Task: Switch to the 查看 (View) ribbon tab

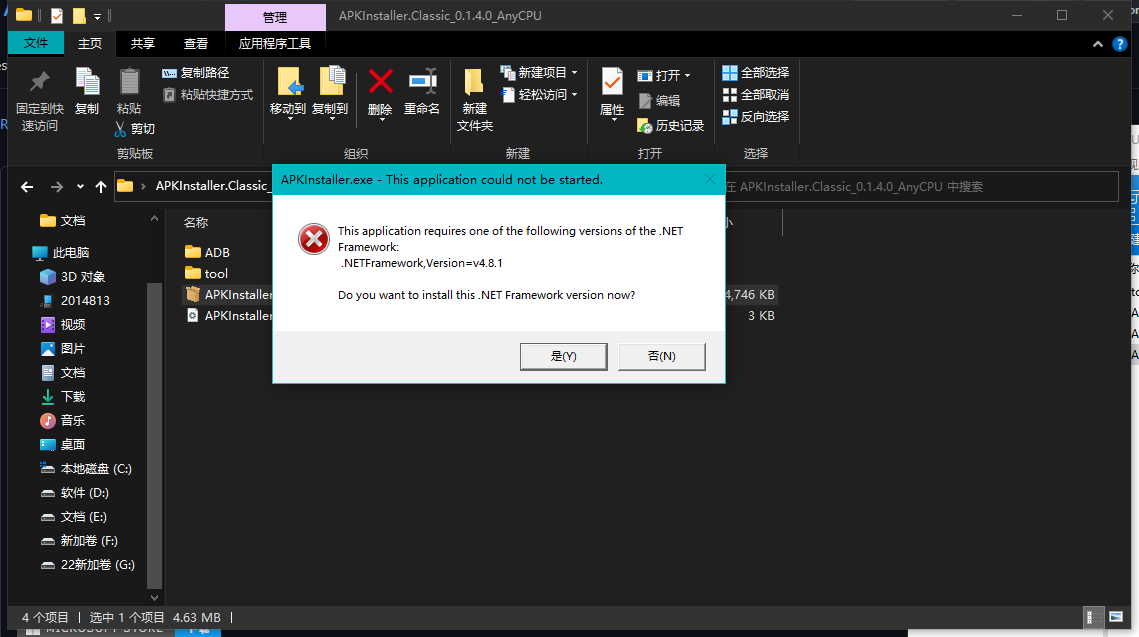Action: (195, 43)
